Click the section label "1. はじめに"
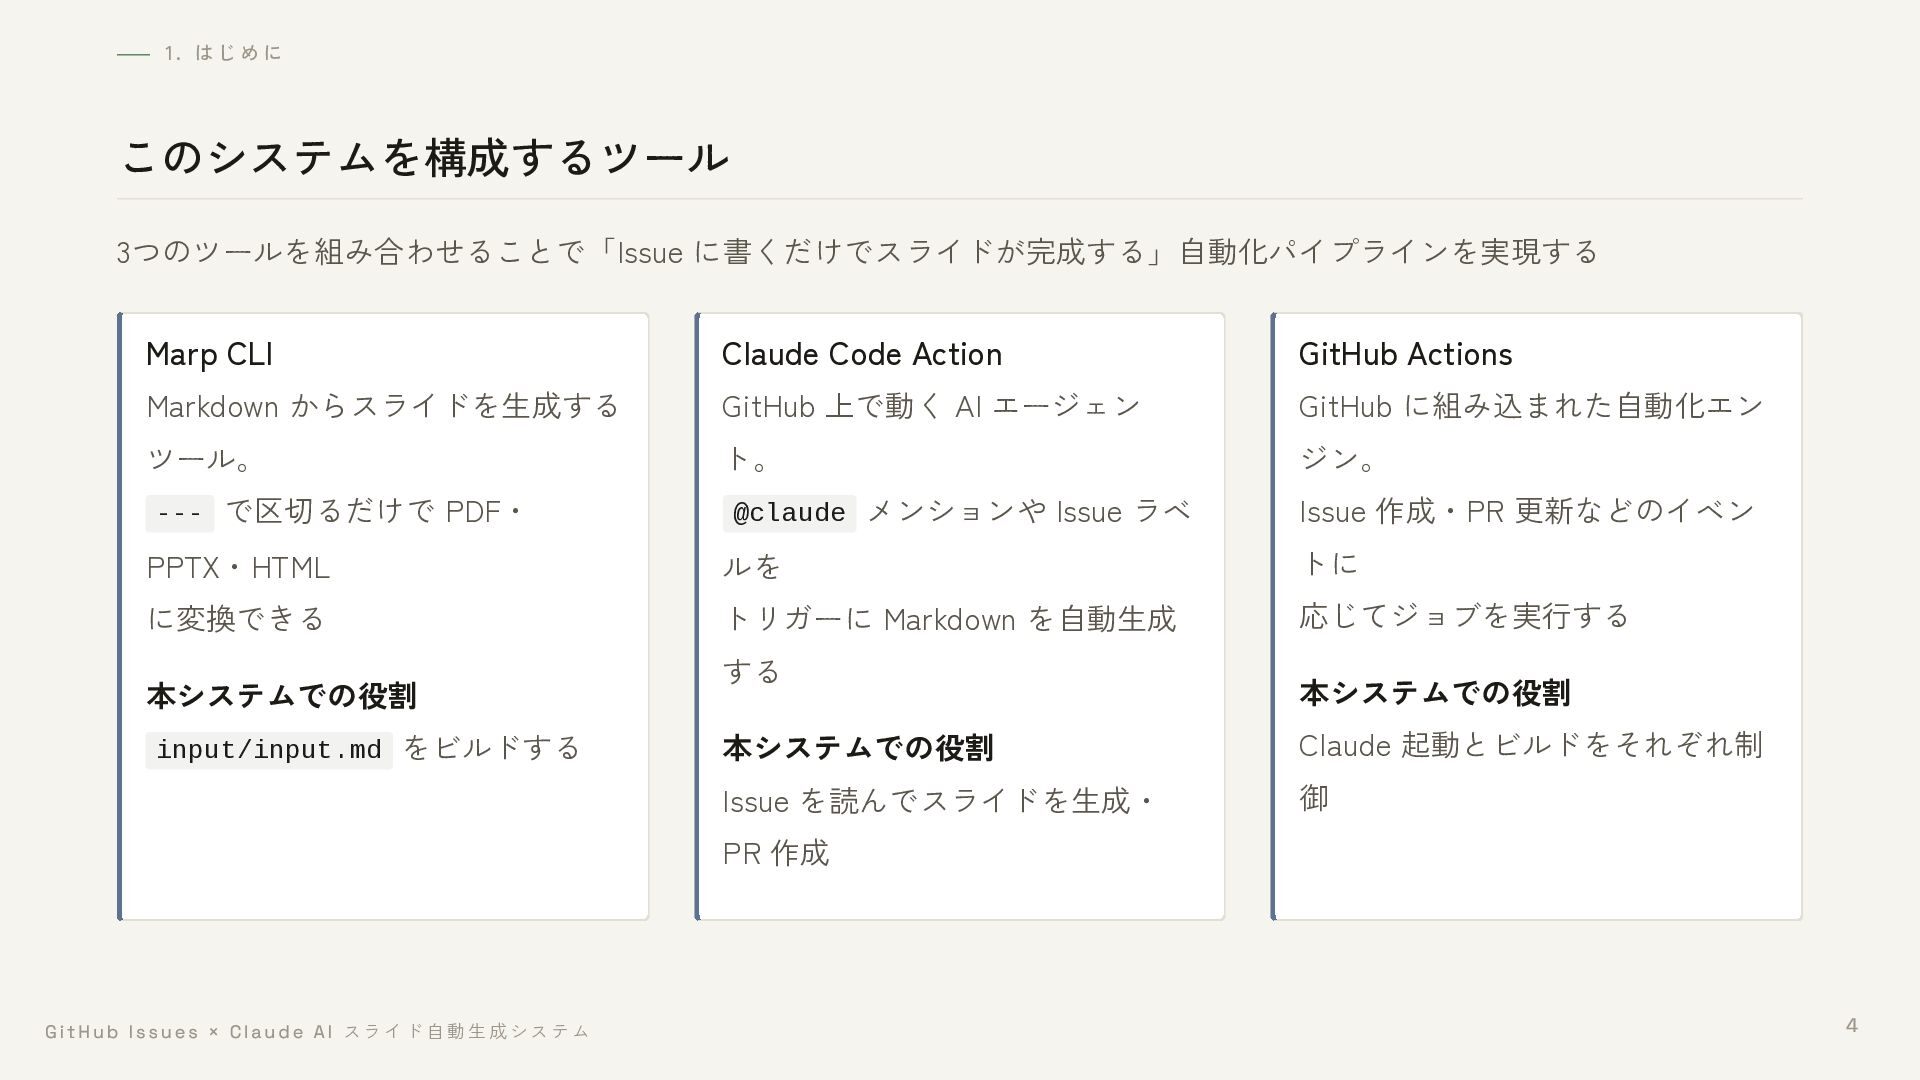The height and width of the screenshot is (1080, 1920). [223, 53]
